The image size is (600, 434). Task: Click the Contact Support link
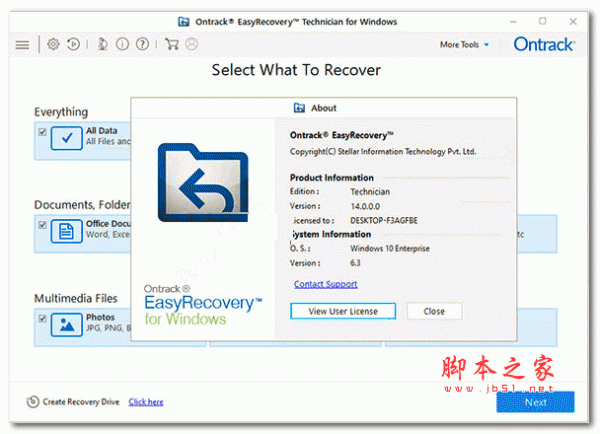pos(326,284)
